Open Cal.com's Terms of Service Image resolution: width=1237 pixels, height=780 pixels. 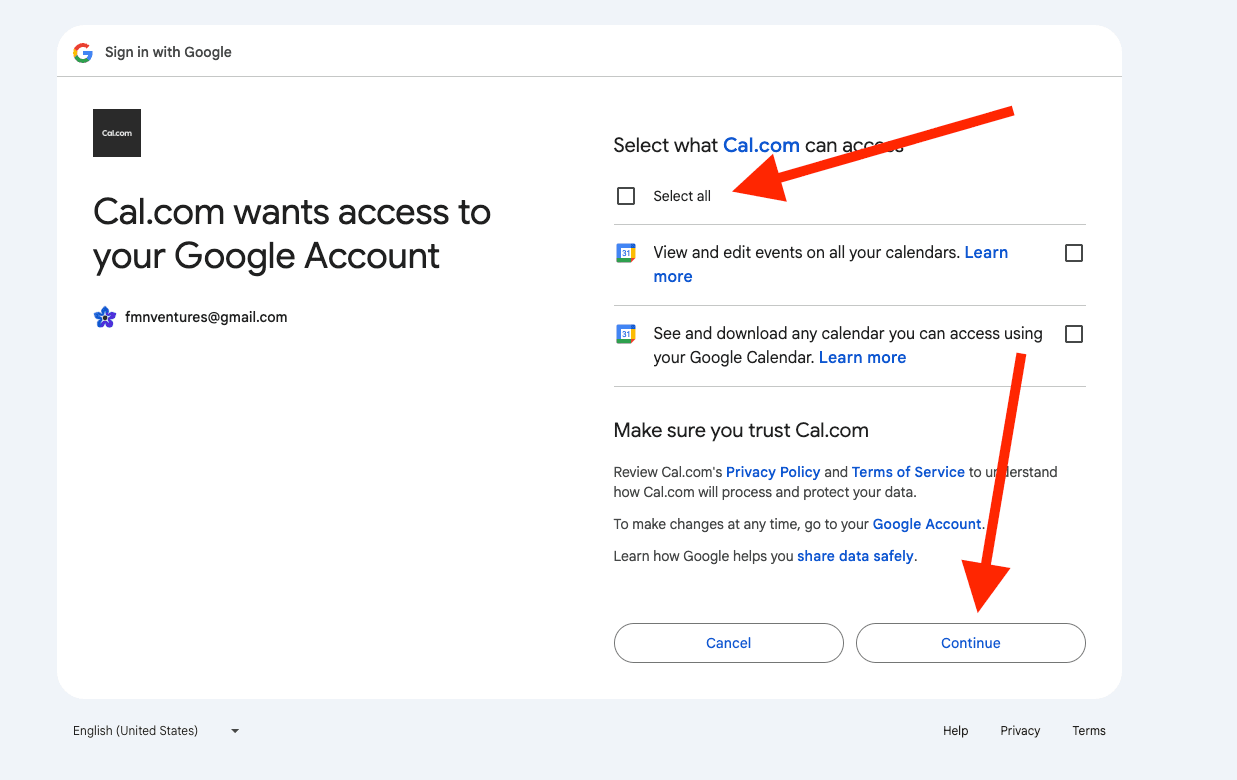[907, 471]
